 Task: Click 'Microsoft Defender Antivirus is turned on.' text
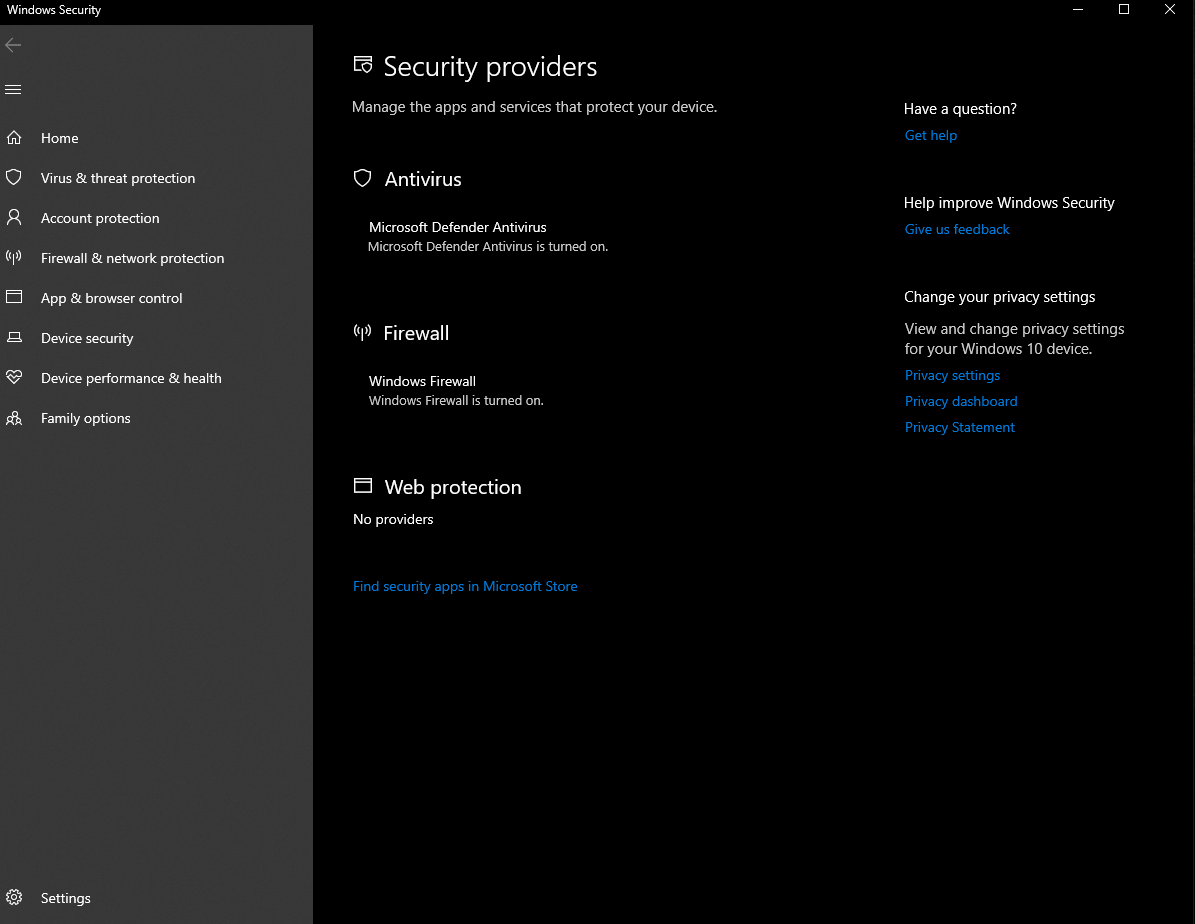pyautogui.click(x=488, y=246)
